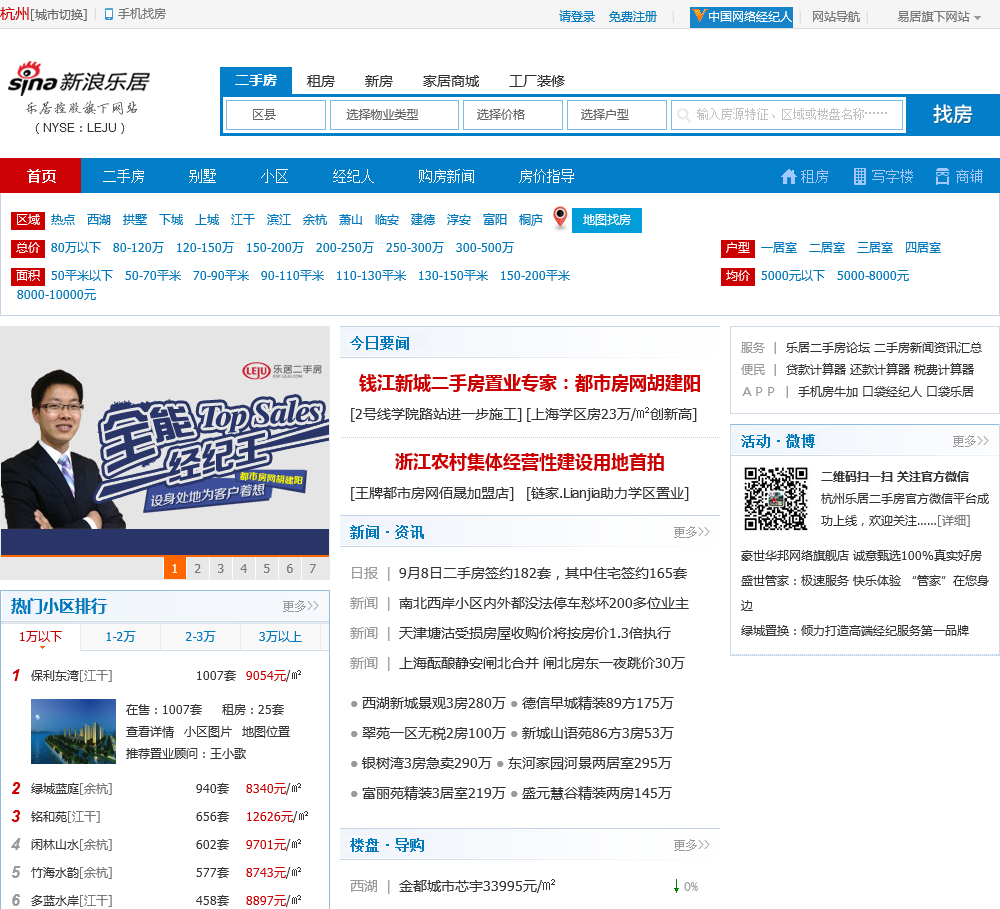The height and width of the screenshot is (909, 1000).
Task: Switch ranking to 1-2万 tab
Action: click(121, 637)
